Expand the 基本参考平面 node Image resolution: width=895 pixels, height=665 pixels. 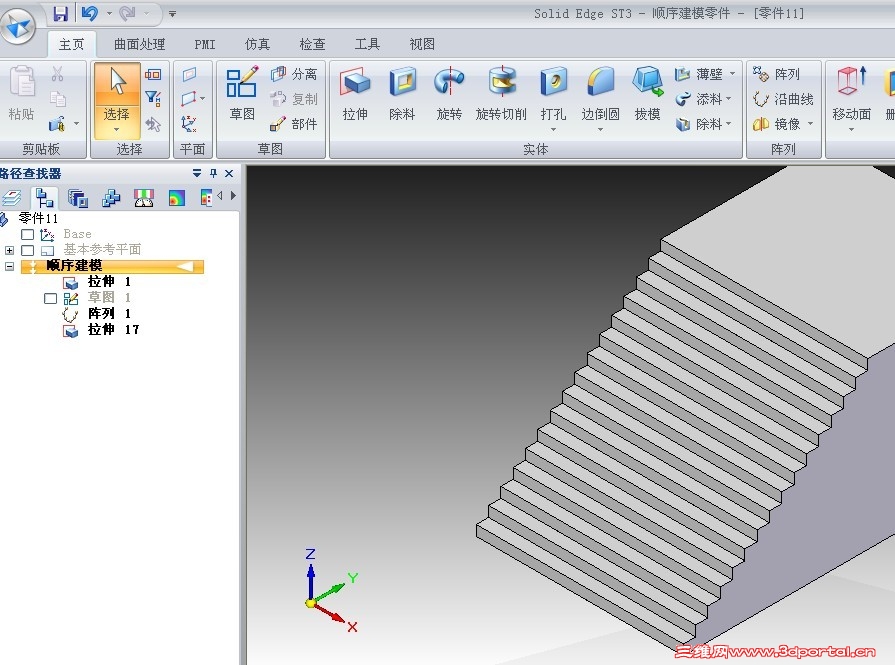click(x=9, y=250)
